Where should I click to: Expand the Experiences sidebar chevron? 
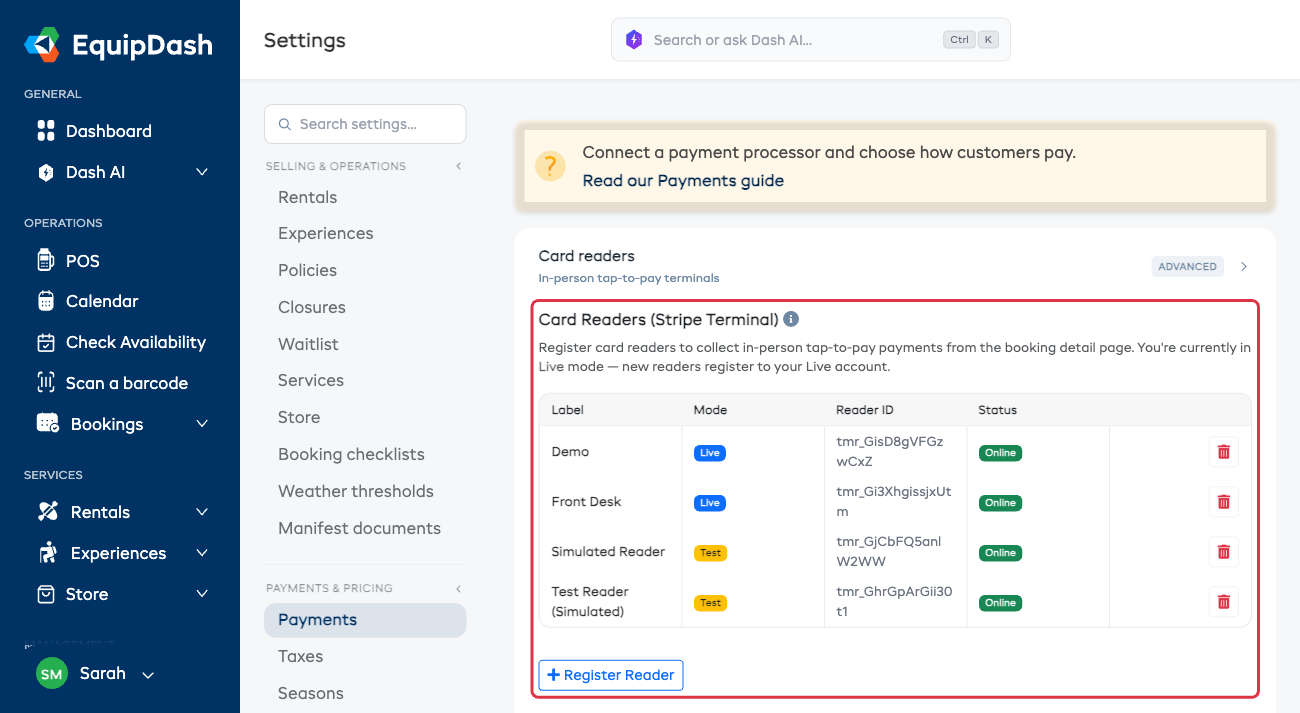tap(202, 553)
